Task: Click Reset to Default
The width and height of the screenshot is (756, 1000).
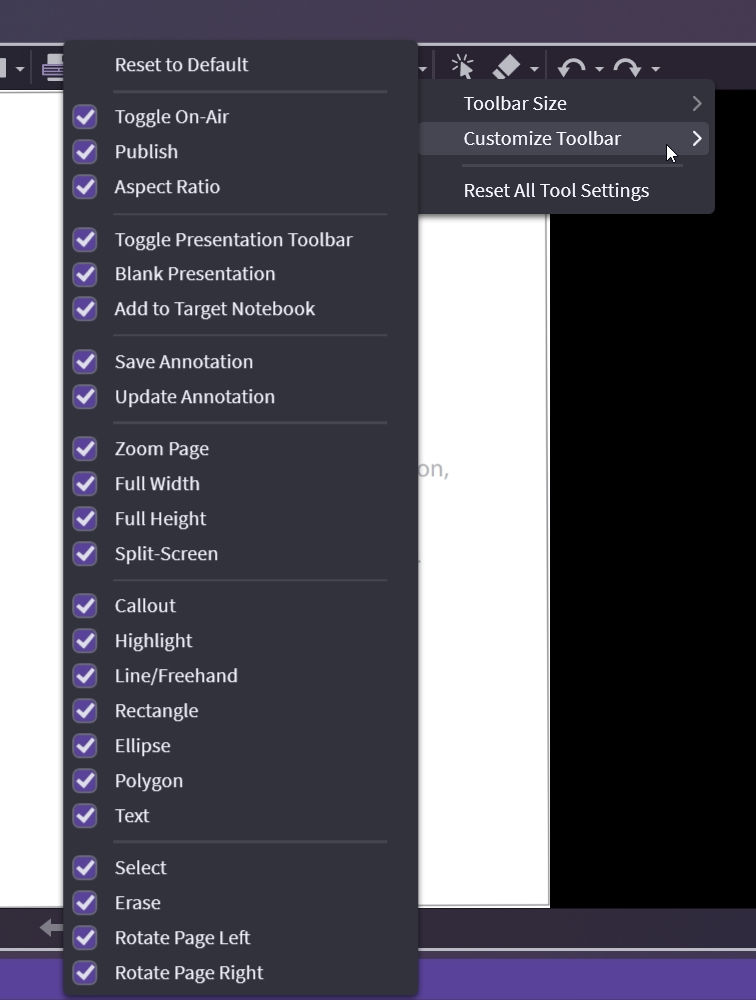Action: 181,65
